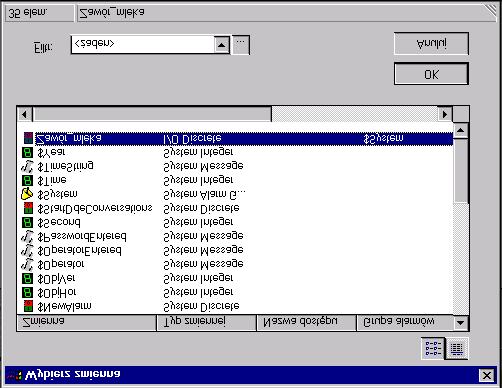This screenshot has width=502, height=388.
Task: Switch to details view mode icon
Action: click(457, 349)
